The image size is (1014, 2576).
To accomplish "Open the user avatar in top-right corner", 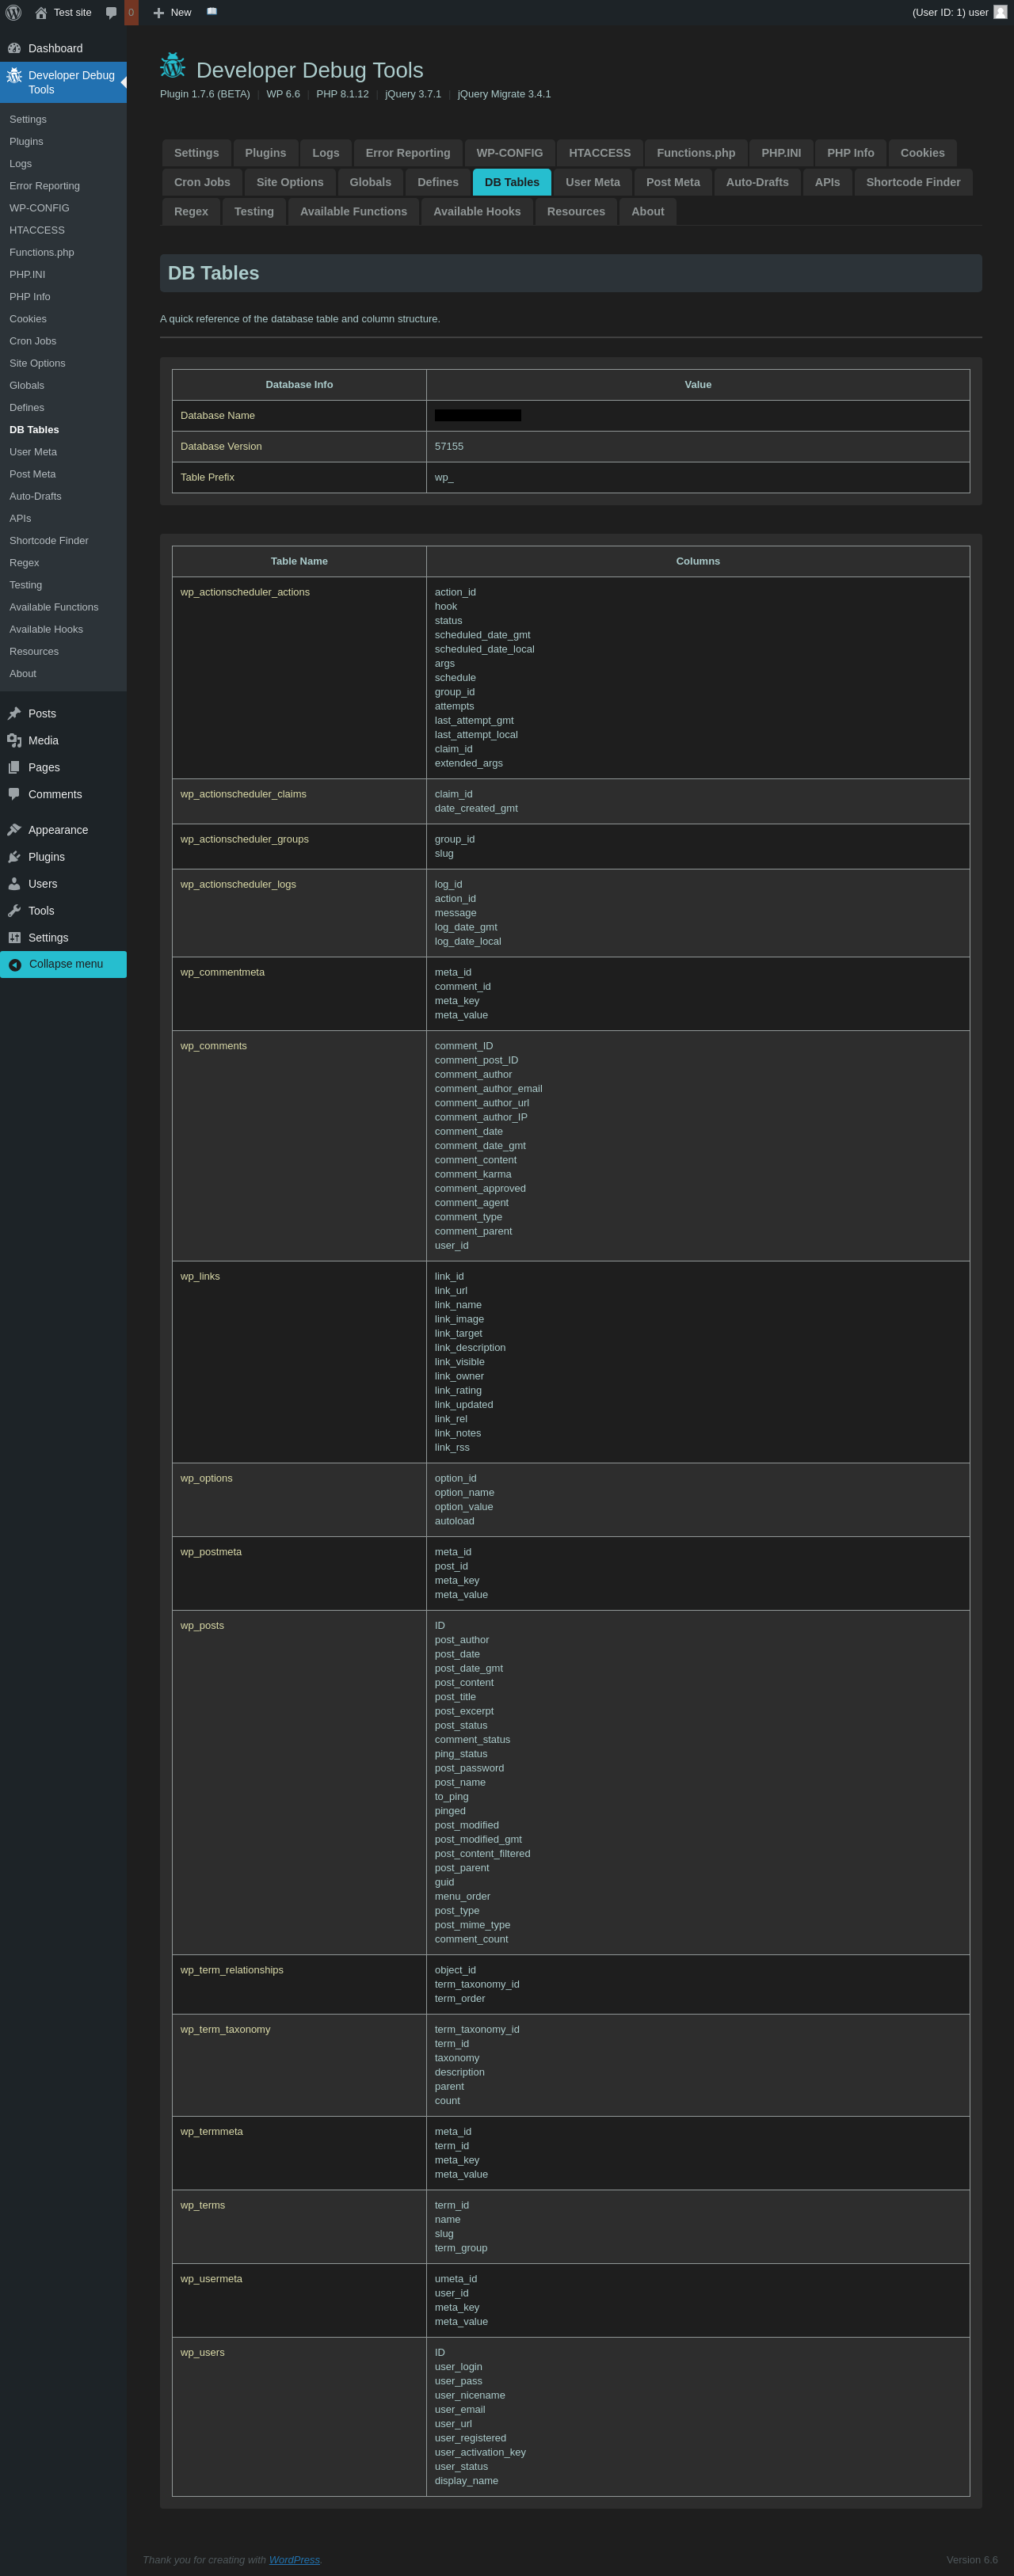I will pos(1000,12).
